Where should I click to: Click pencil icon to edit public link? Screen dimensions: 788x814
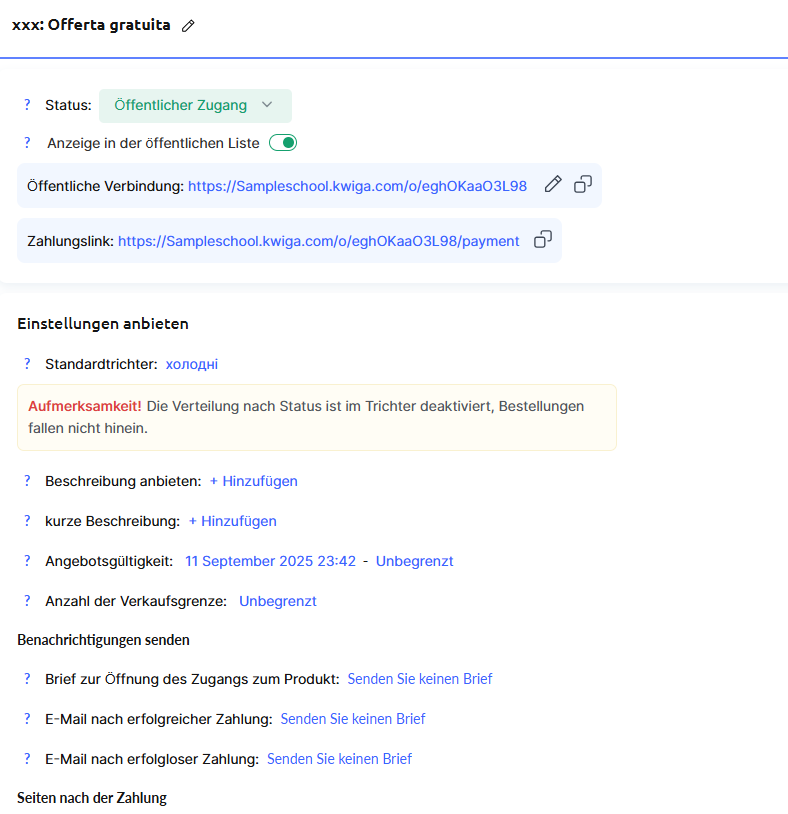[553, 184]
